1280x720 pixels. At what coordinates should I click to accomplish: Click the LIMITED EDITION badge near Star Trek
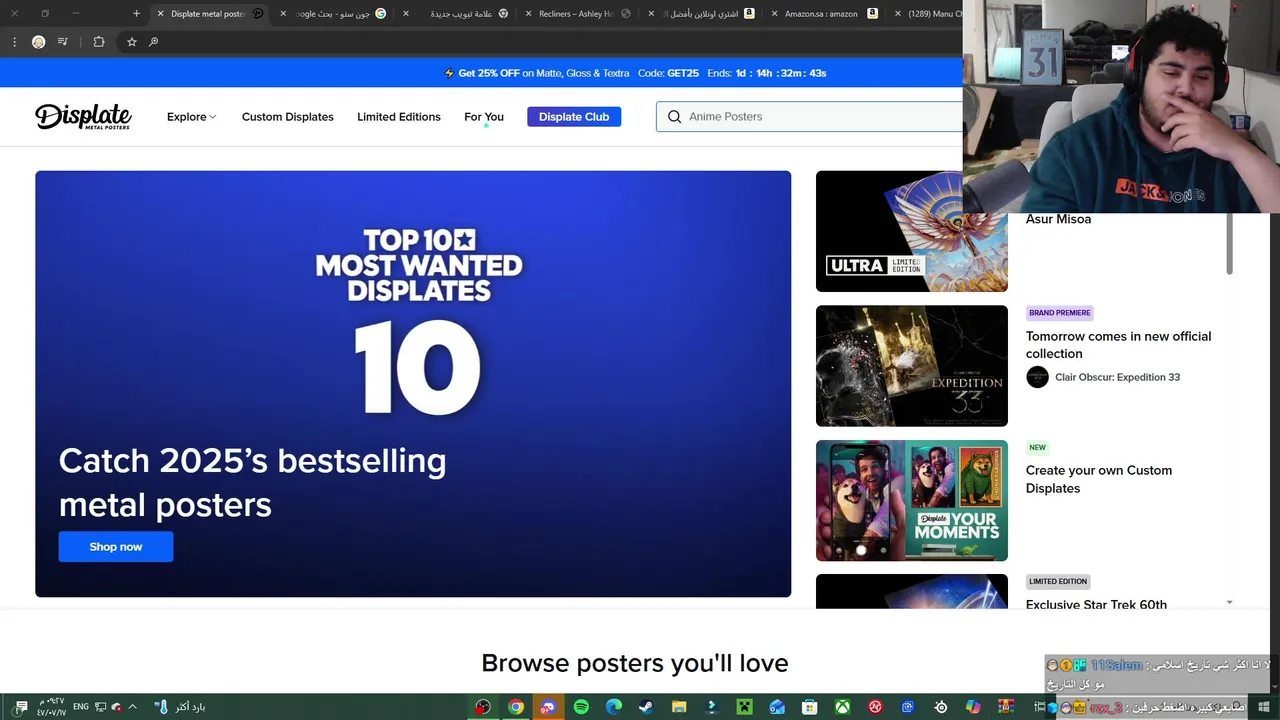click(1058, 581)
